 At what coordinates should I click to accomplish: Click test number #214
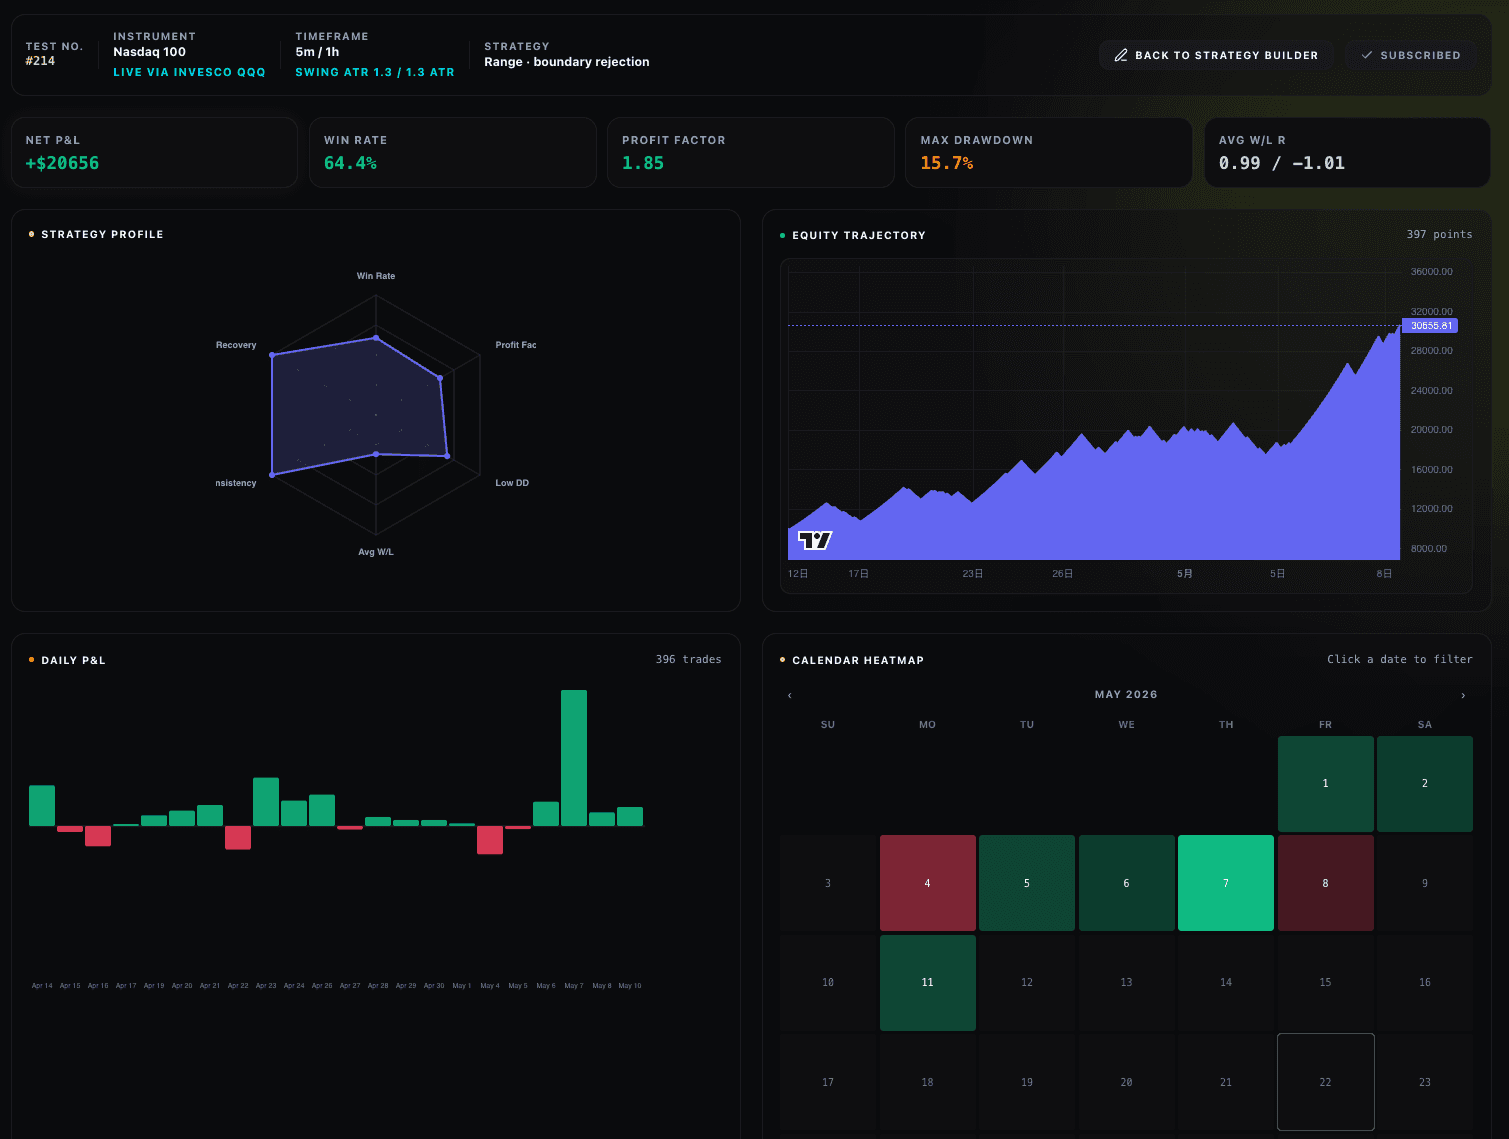tap(40, 61)
